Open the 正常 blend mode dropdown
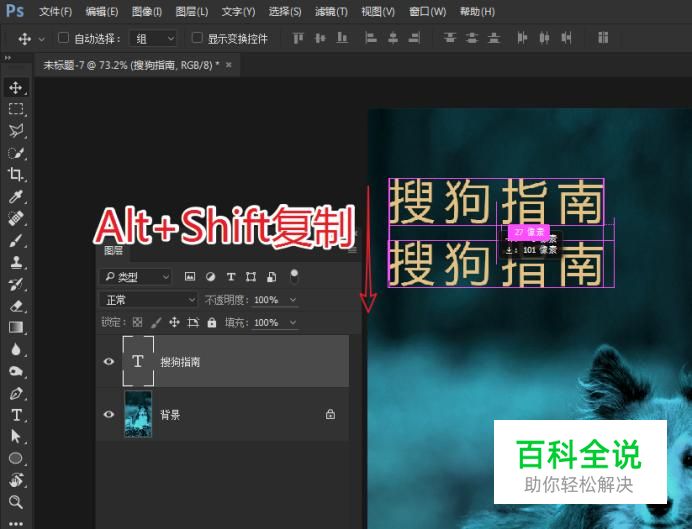692x529 pixels. (x=148, y=300)
